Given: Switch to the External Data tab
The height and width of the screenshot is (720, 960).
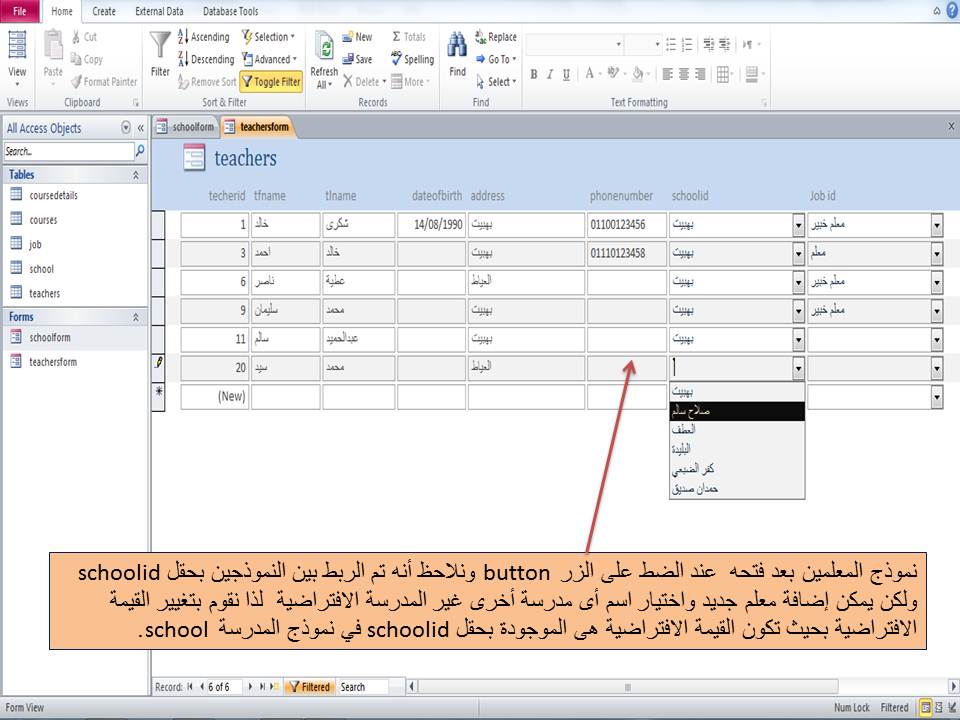Looking at the screenshot, I should coord(159,11).
